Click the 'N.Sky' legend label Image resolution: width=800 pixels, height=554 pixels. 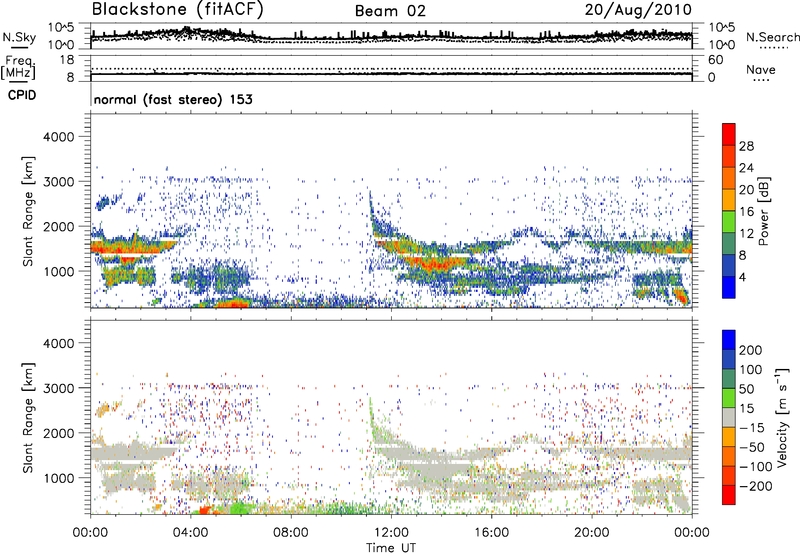coord(19,37)
